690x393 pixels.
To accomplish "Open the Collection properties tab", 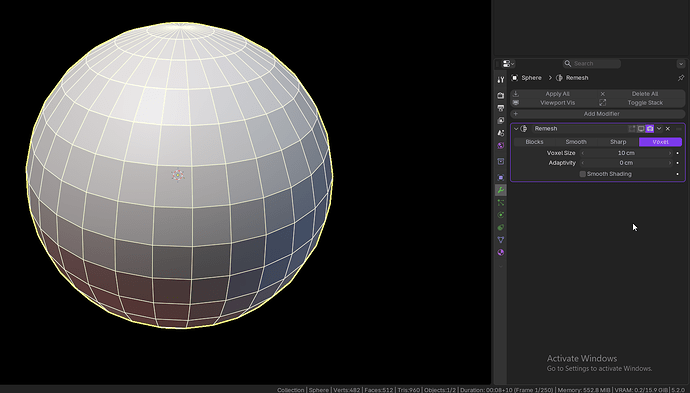I will (x=501, y=162).
